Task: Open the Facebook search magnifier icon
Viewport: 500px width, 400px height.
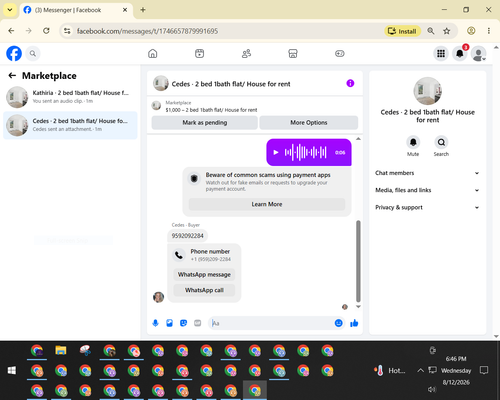Action: click(33, 53)
